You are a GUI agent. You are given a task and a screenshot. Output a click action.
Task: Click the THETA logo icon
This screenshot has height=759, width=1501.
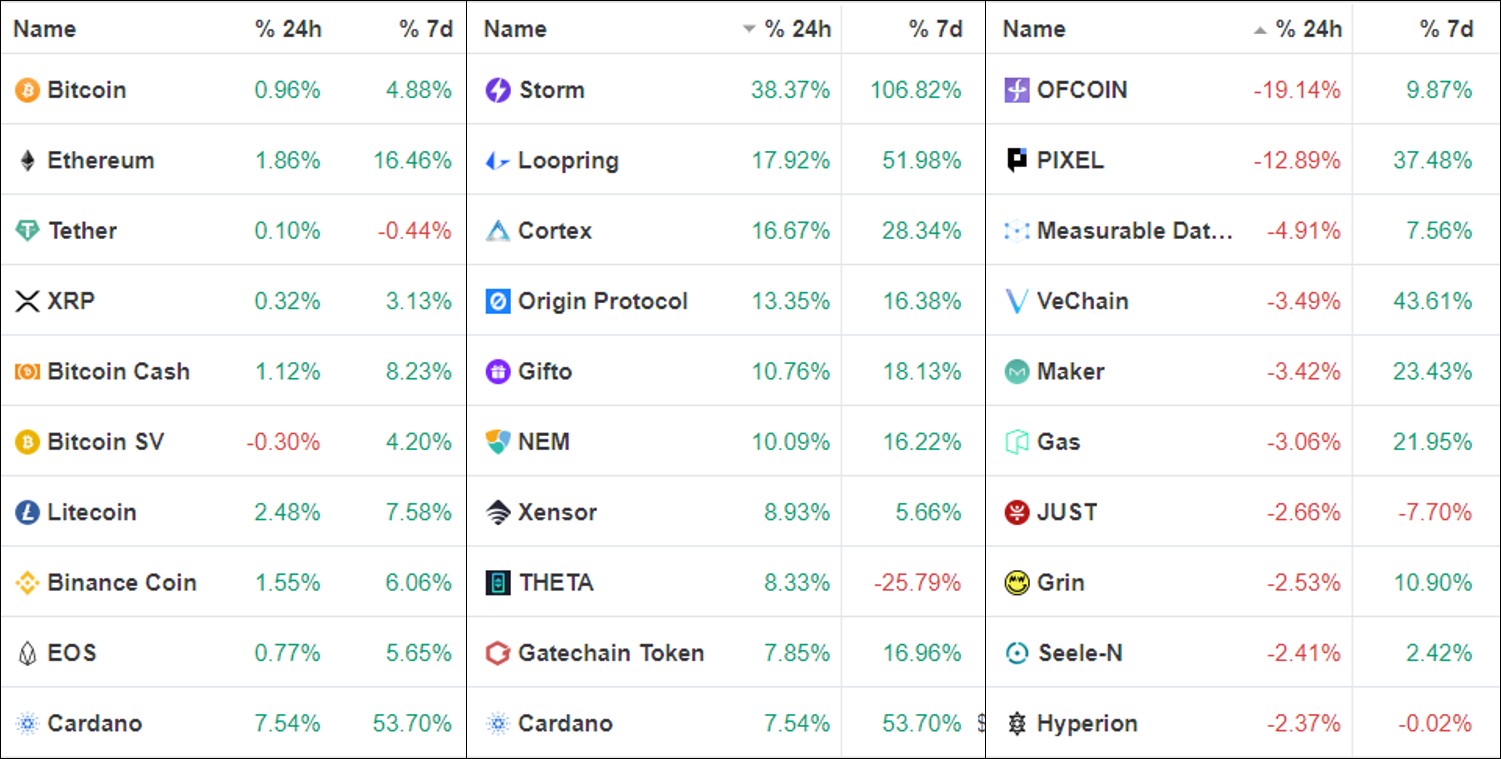(497, 583)
